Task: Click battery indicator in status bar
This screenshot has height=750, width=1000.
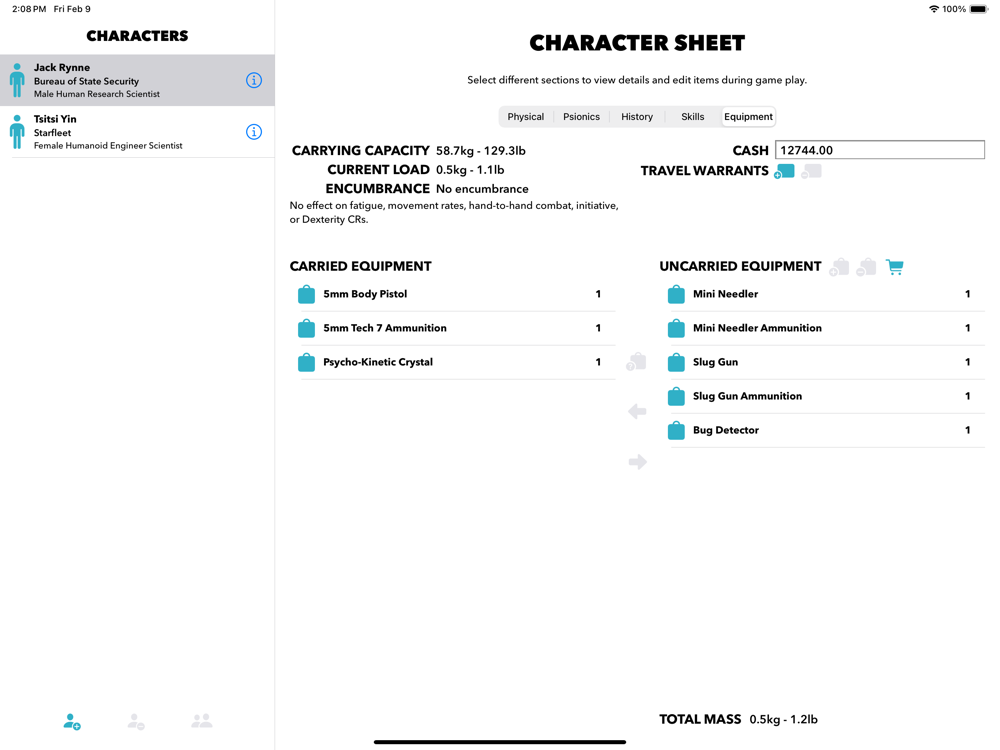Action: coord(978,9)
